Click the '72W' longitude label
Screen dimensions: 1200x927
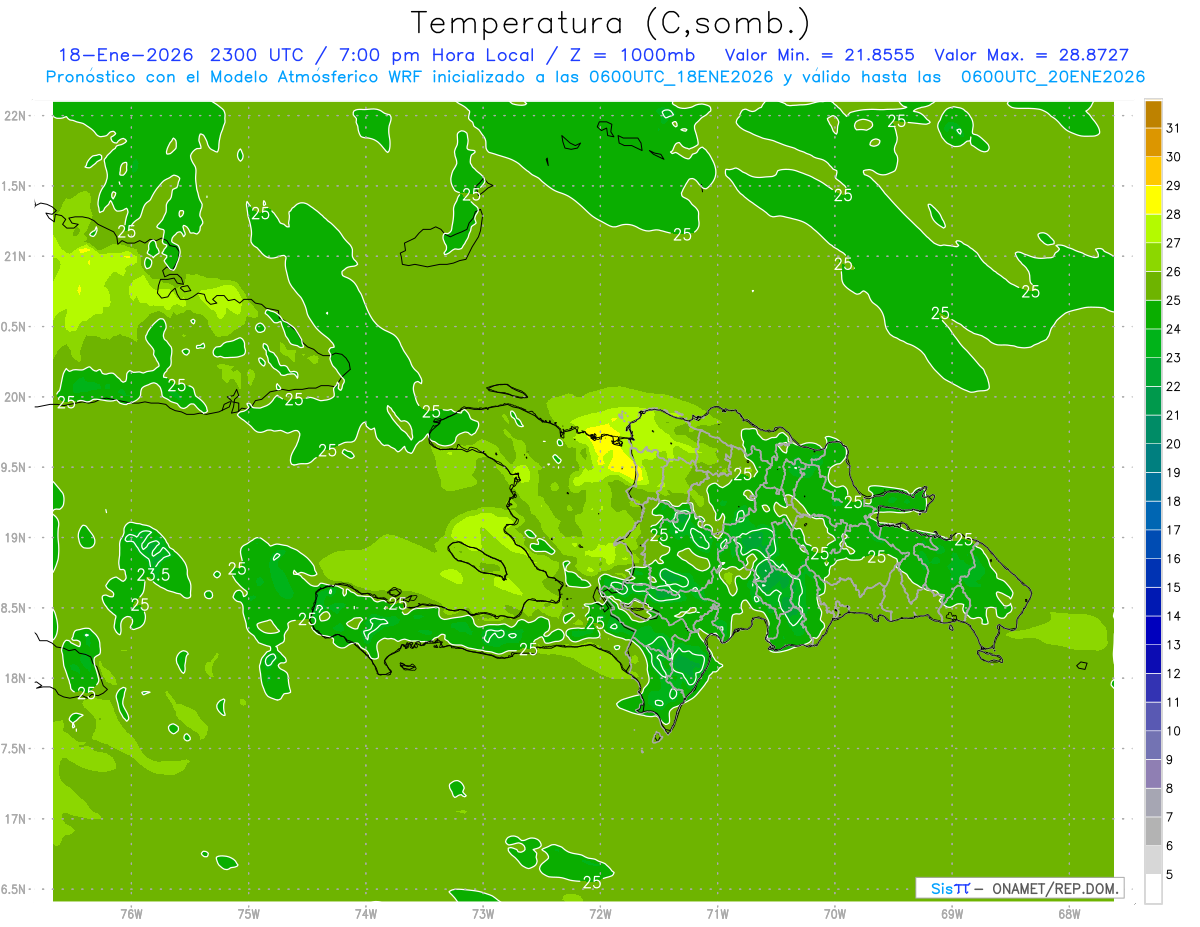[600, 913]
